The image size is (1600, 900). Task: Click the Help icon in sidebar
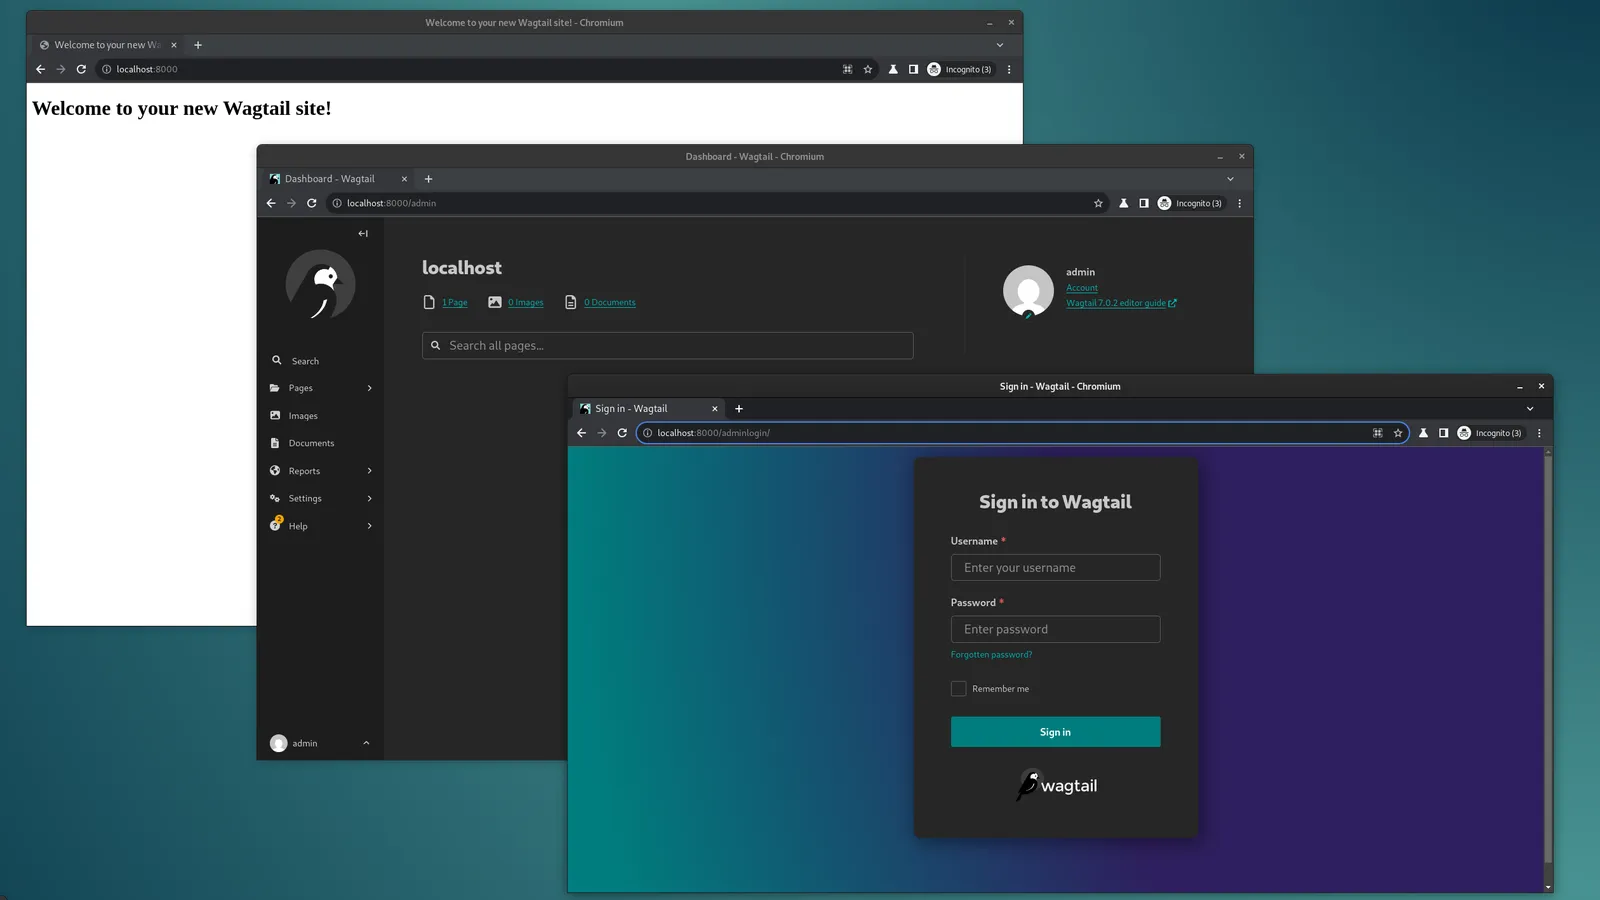(275, 525)
